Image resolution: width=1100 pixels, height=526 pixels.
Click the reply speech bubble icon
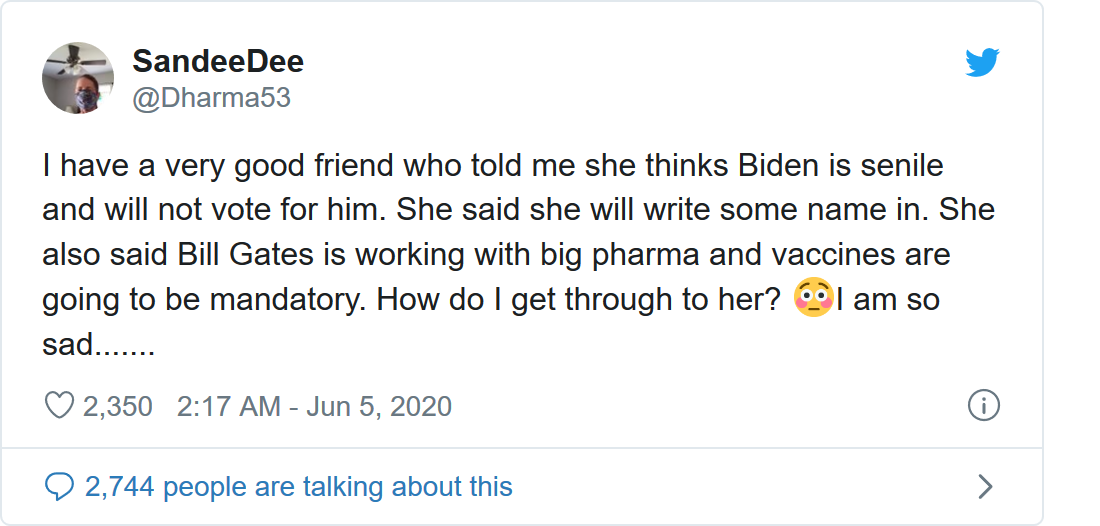[60, 487]
